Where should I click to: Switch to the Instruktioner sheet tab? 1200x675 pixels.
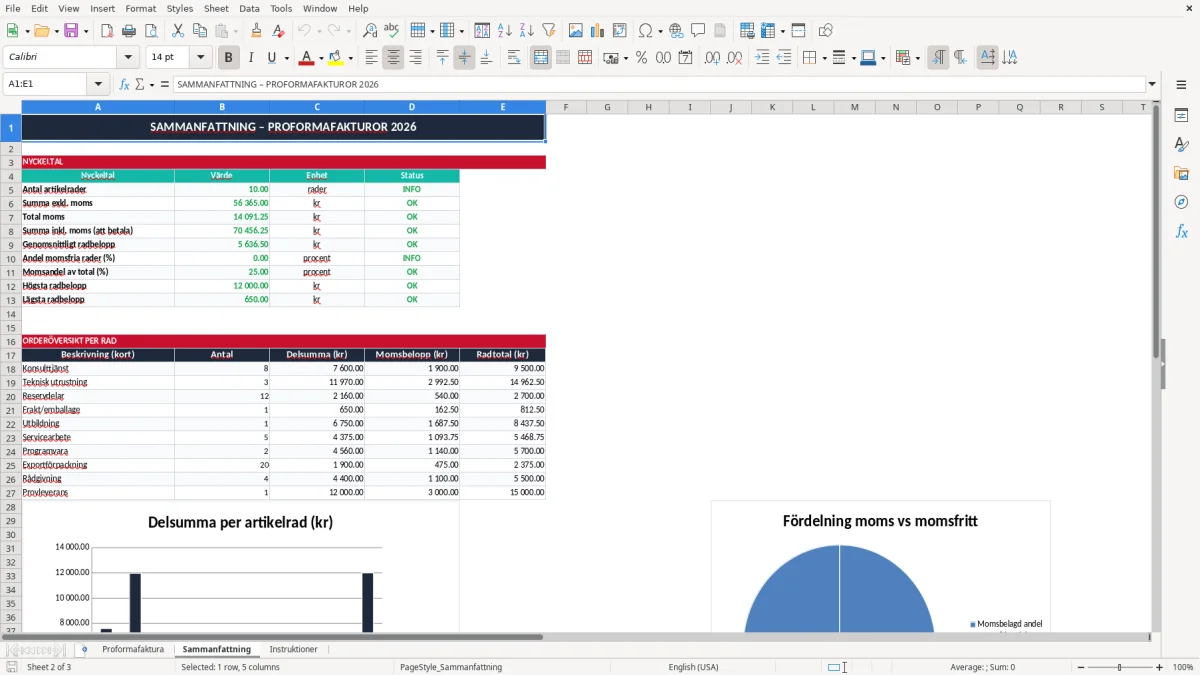pyautogui.click(x=293, y=649)
